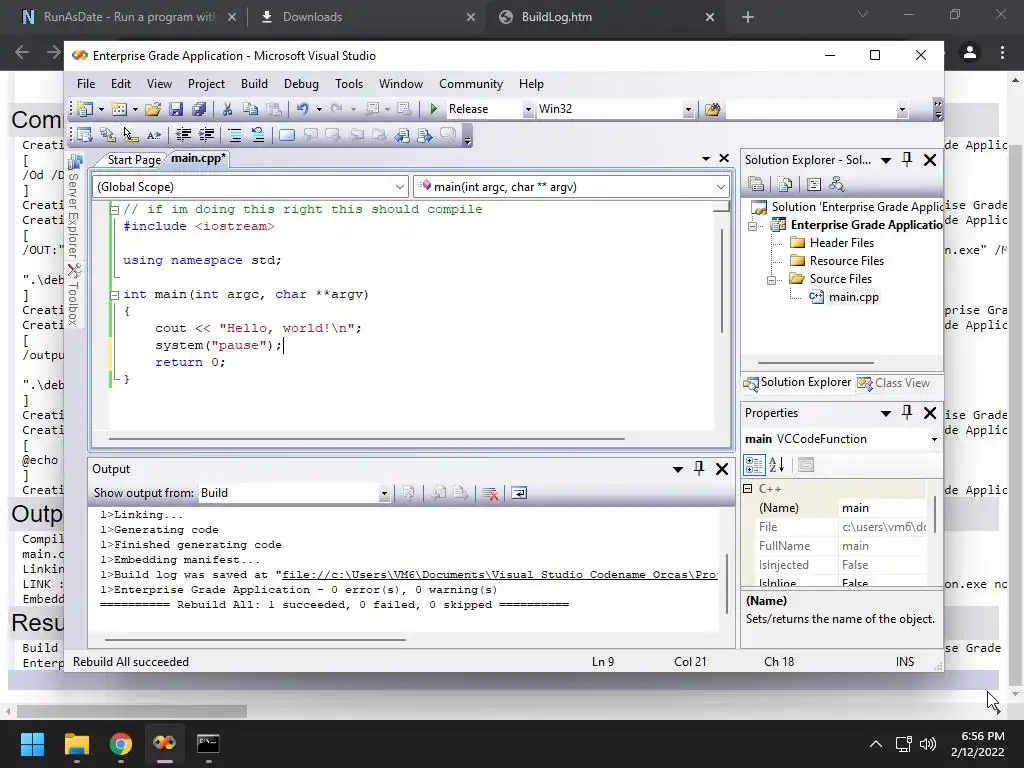The width and height of the screenshot is (1024, 768).
Task: Open Chrome from the taskbar
Action: 120,744
